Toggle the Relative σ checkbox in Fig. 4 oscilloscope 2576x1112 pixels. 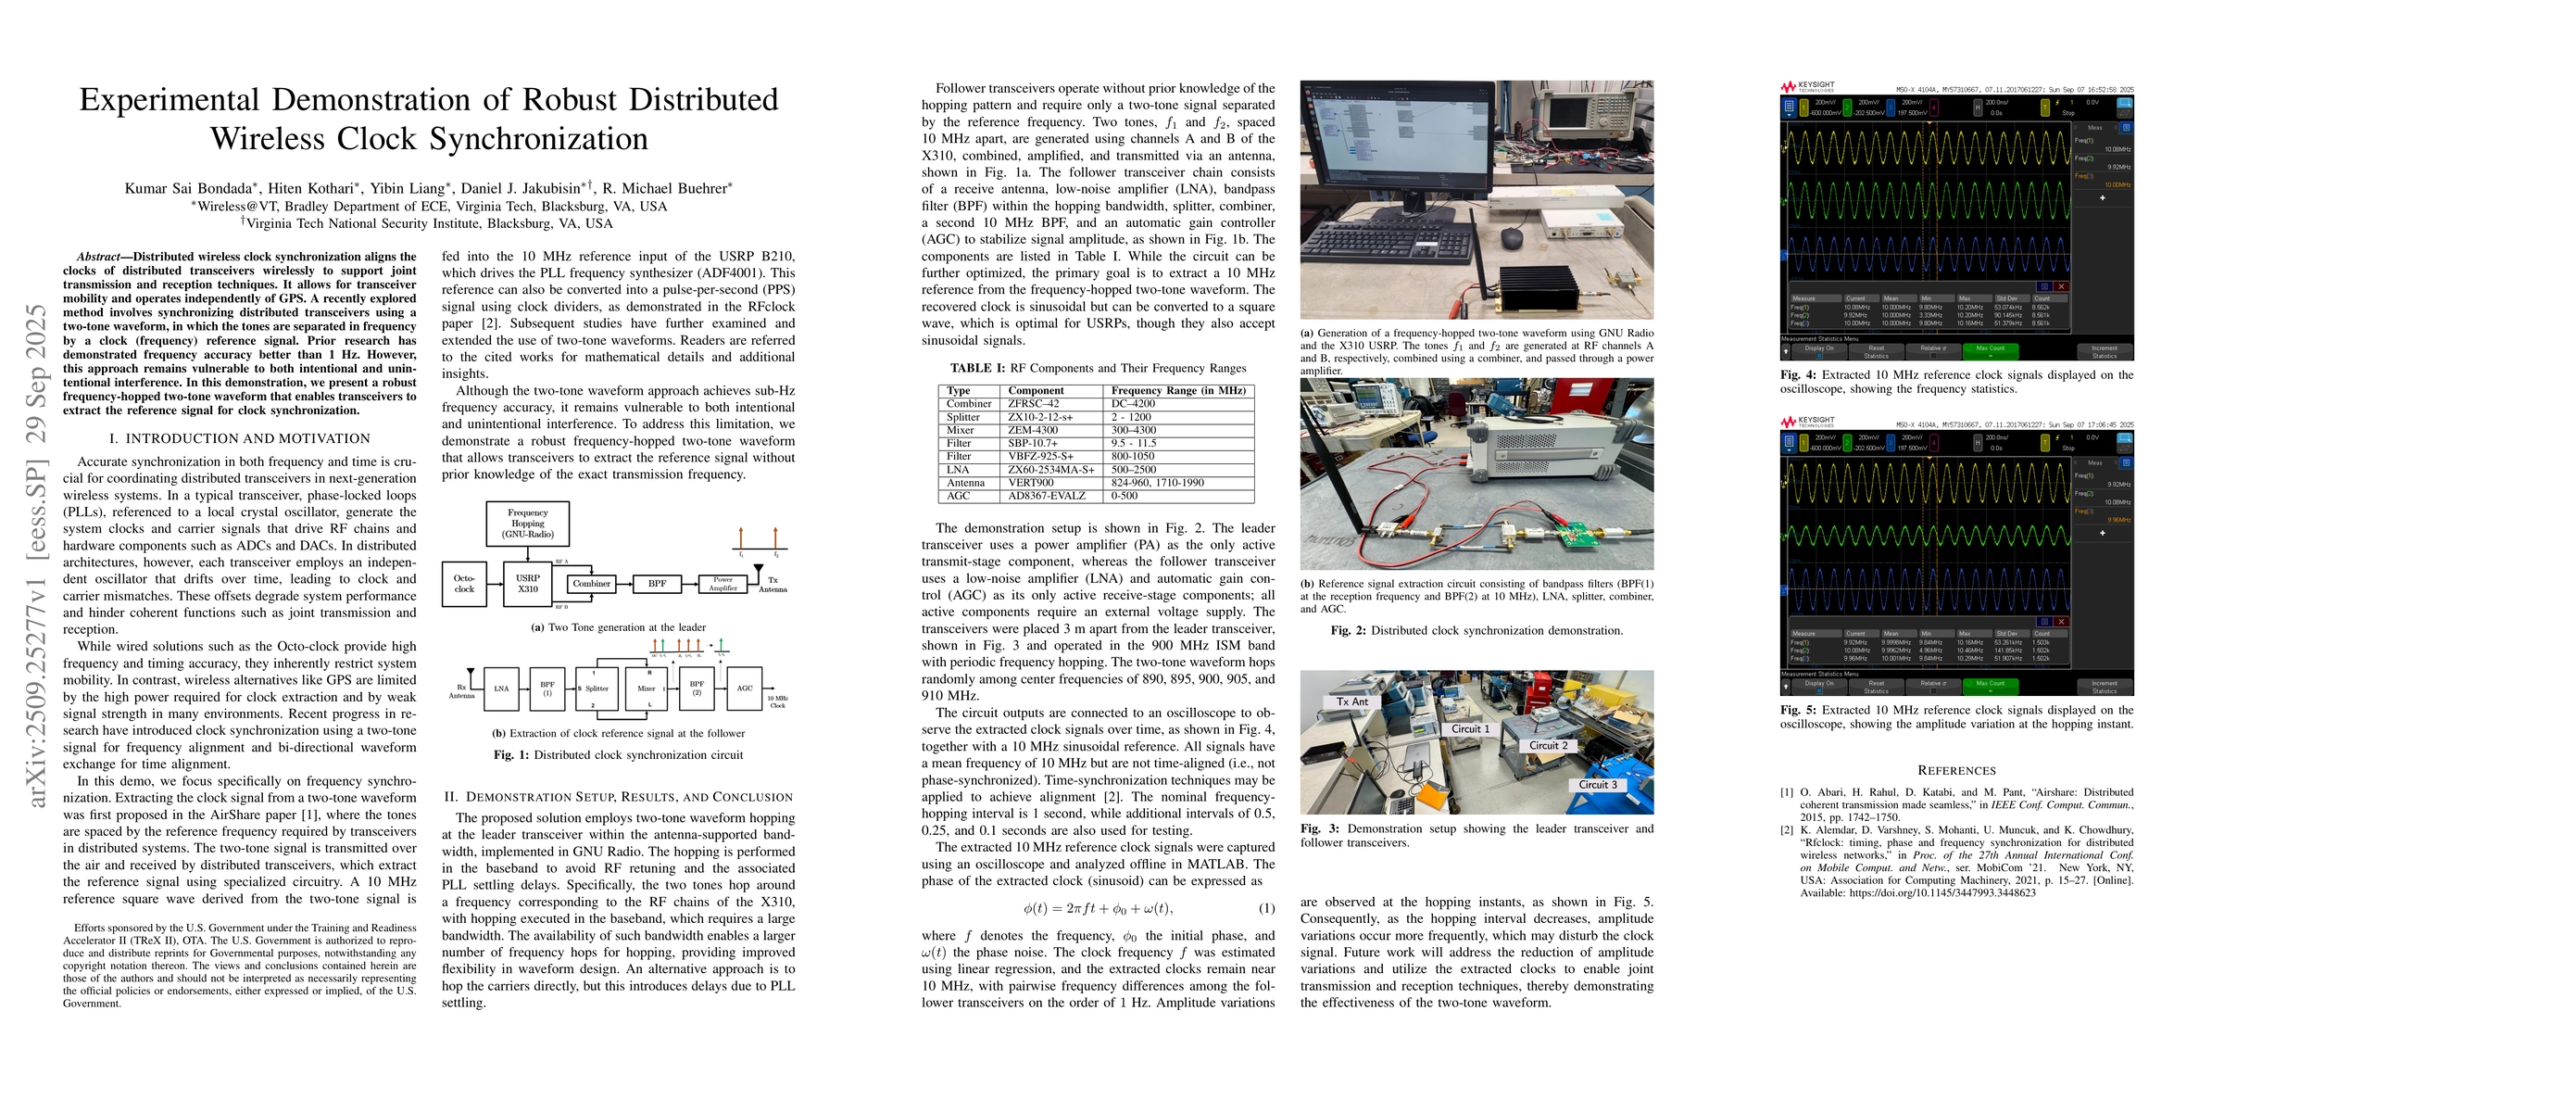point(1934,355)
